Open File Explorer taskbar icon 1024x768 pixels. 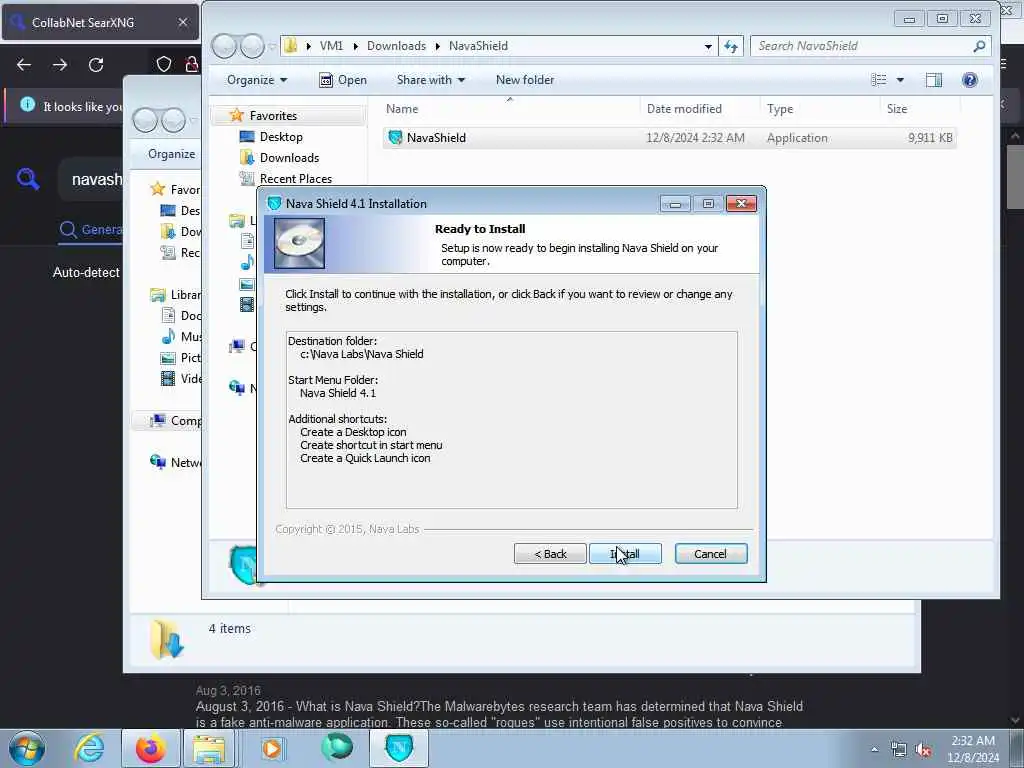point(208,748)
